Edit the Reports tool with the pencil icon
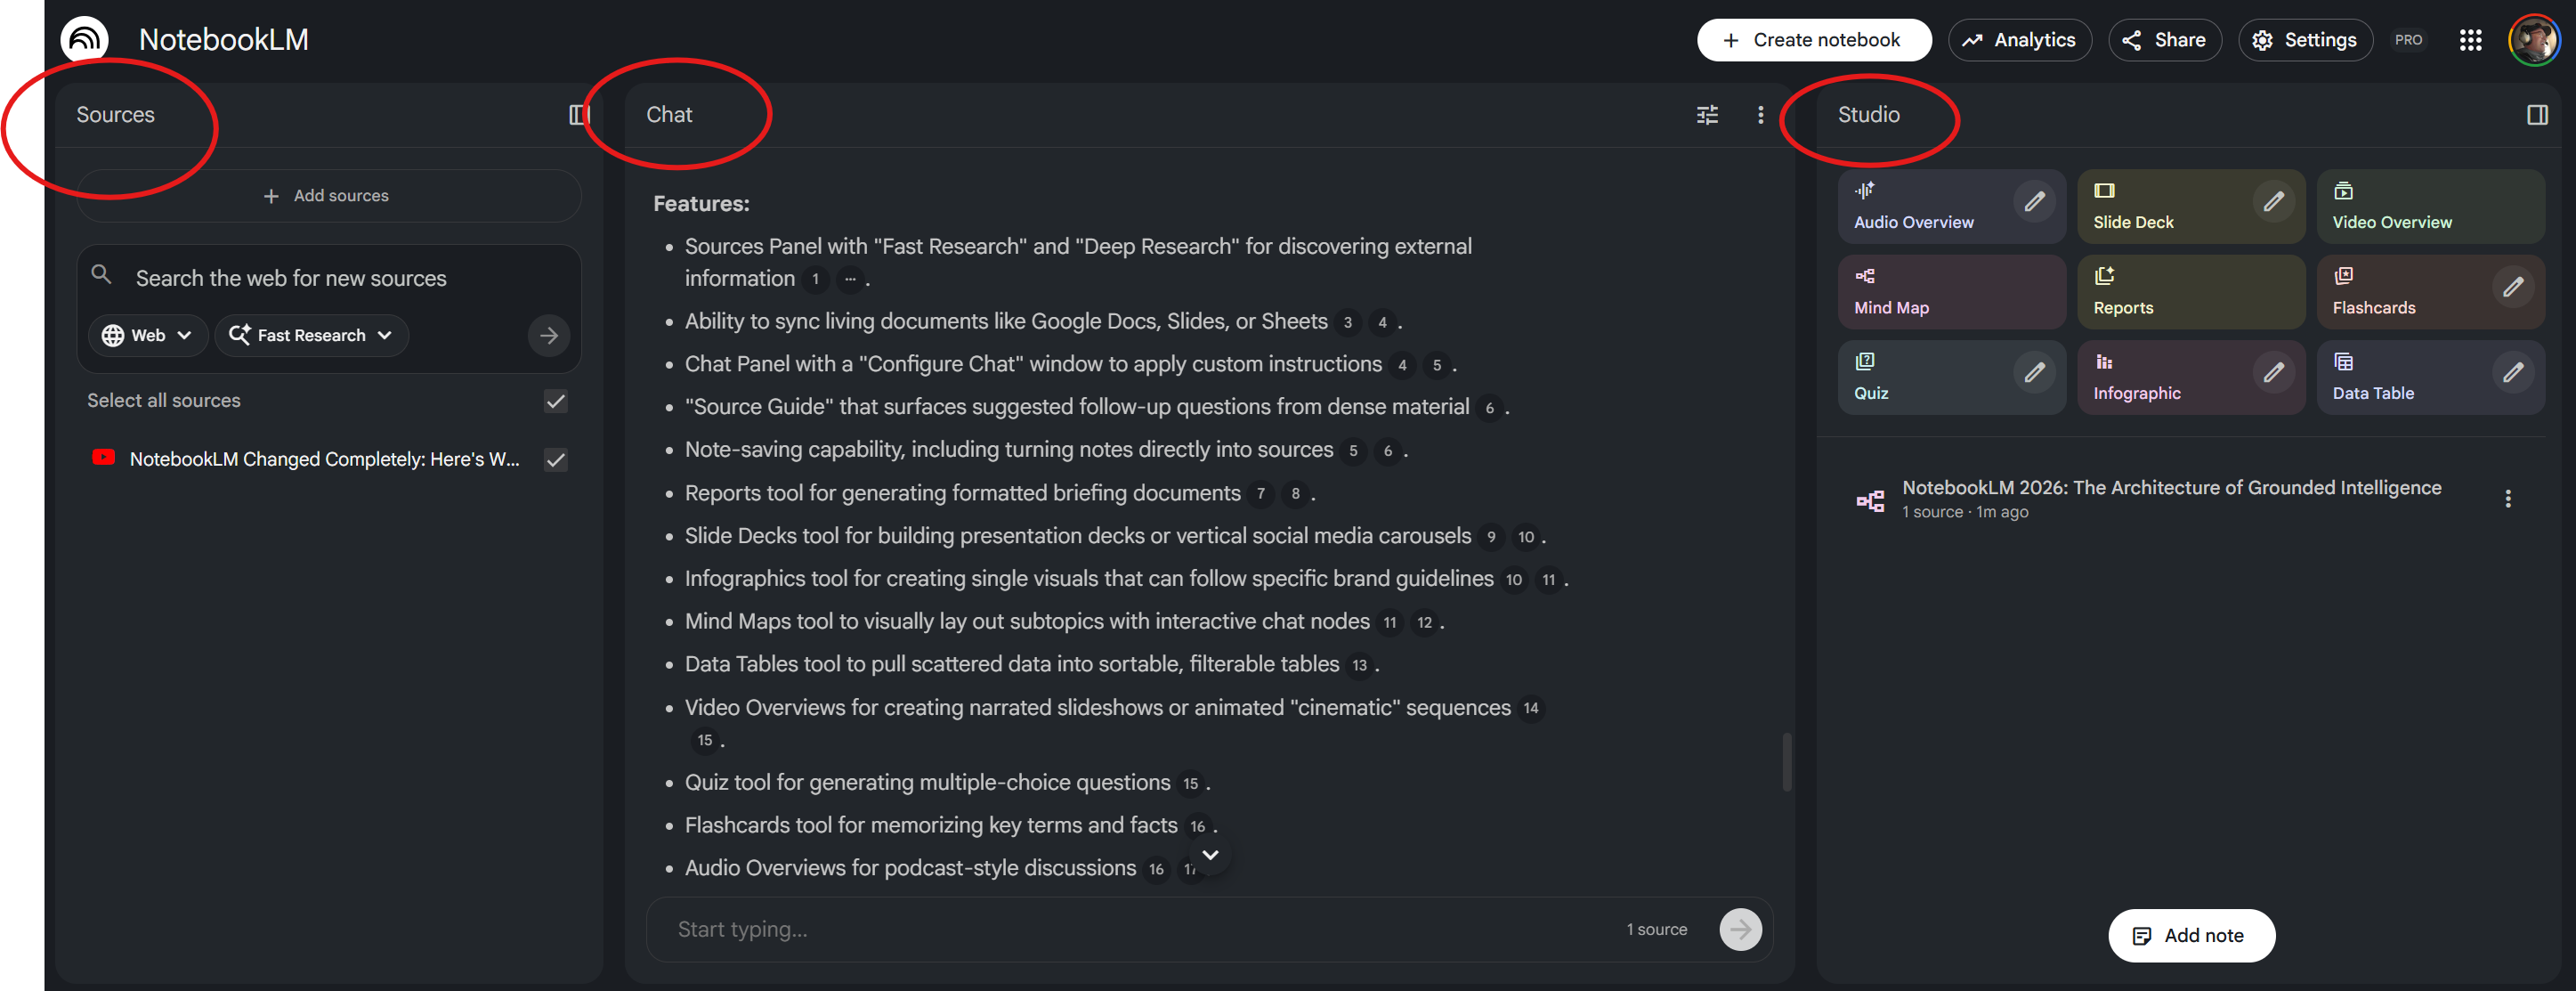 tap(2273, 289)
